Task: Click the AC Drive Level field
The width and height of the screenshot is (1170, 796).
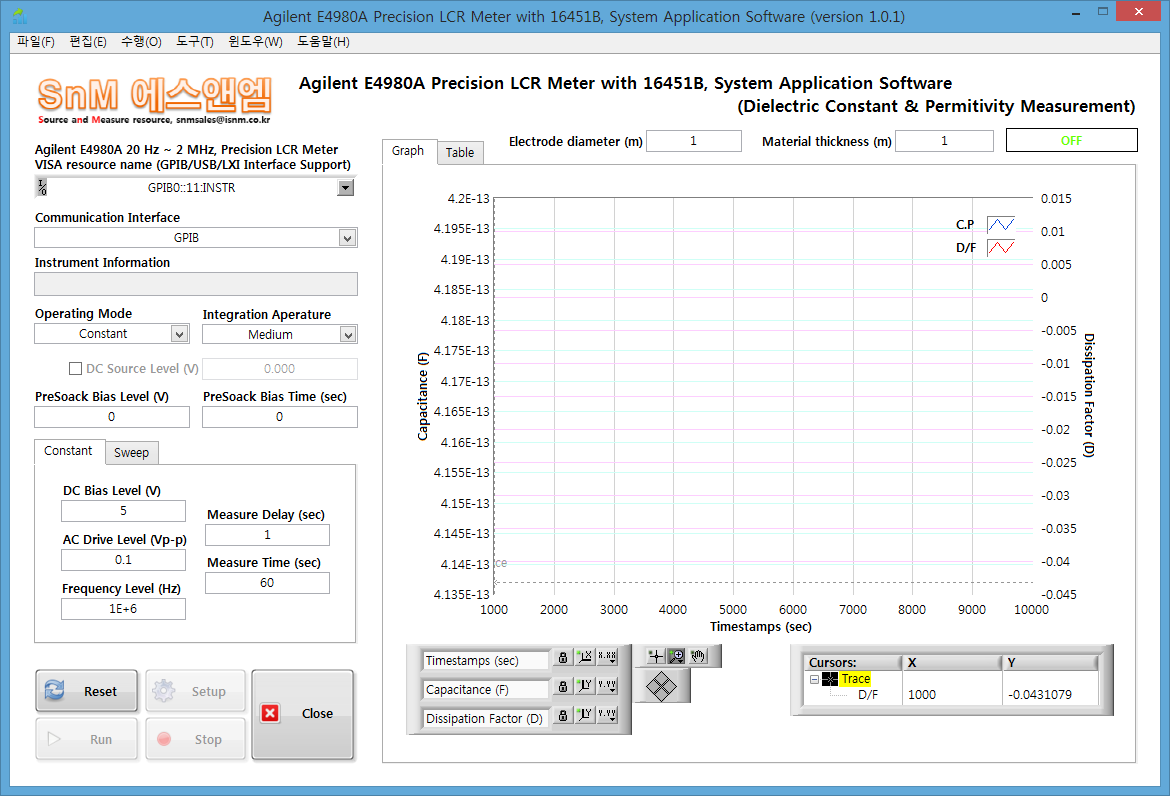Action: (123, 560)
